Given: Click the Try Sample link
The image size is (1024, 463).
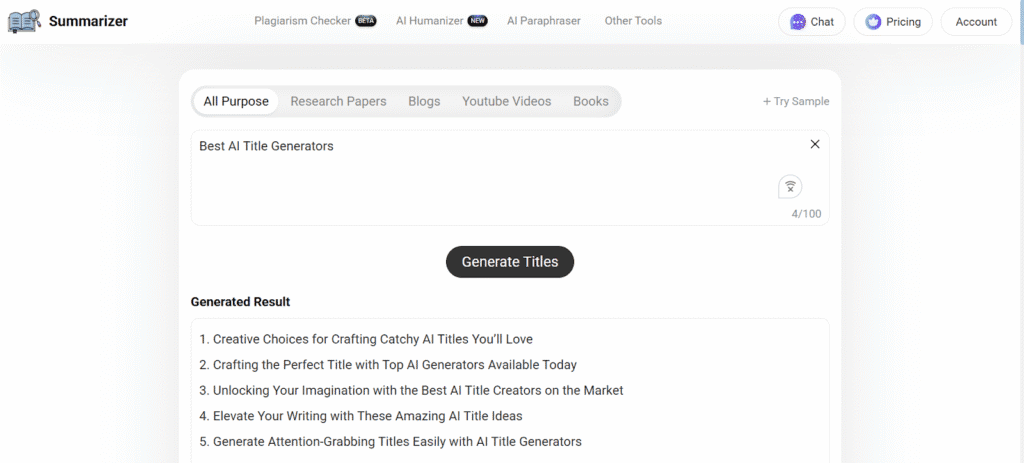Looking at the screenshot, I should 796,101.
